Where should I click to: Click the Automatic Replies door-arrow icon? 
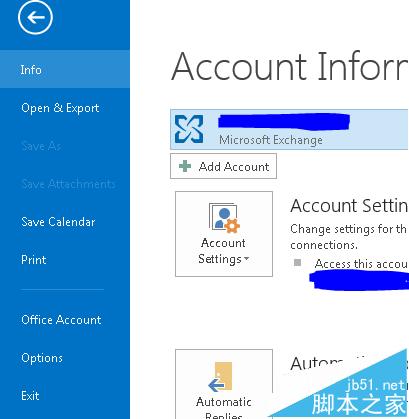pos(220,377)
